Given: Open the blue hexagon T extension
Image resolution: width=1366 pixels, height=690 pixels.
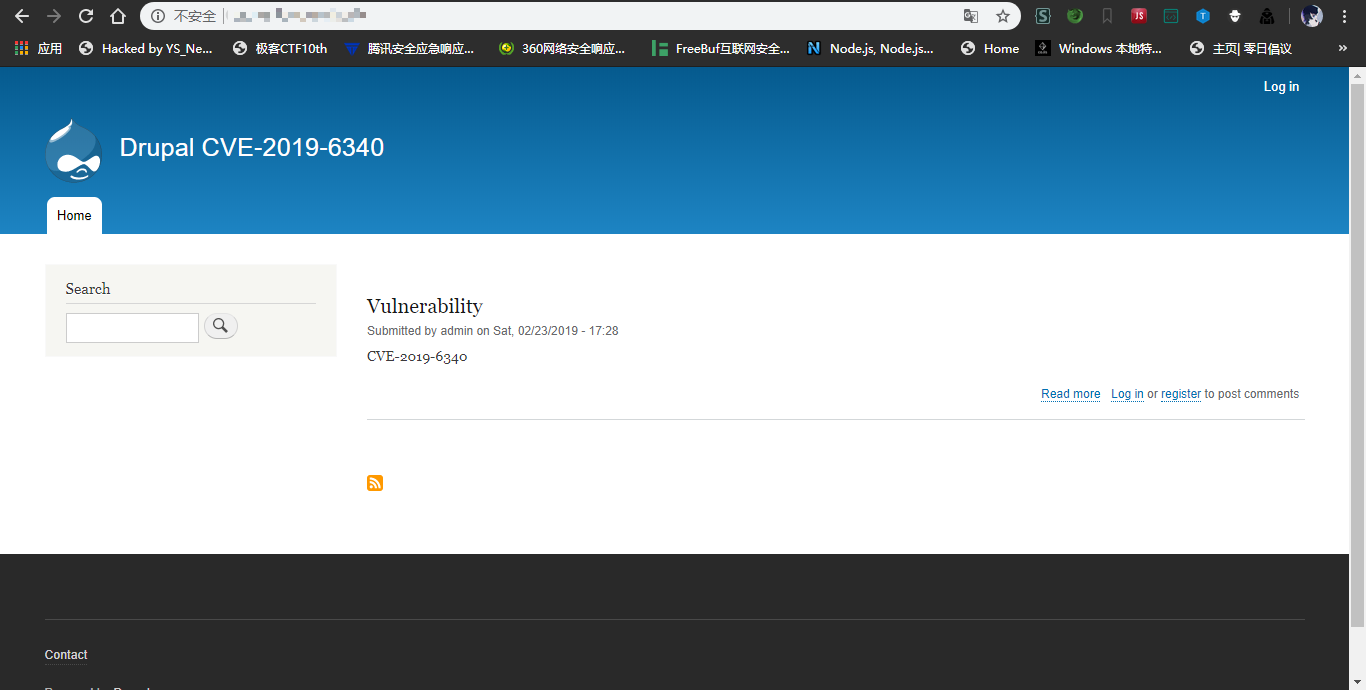Looking at the screenshot, I should [x=1203, y=16].
